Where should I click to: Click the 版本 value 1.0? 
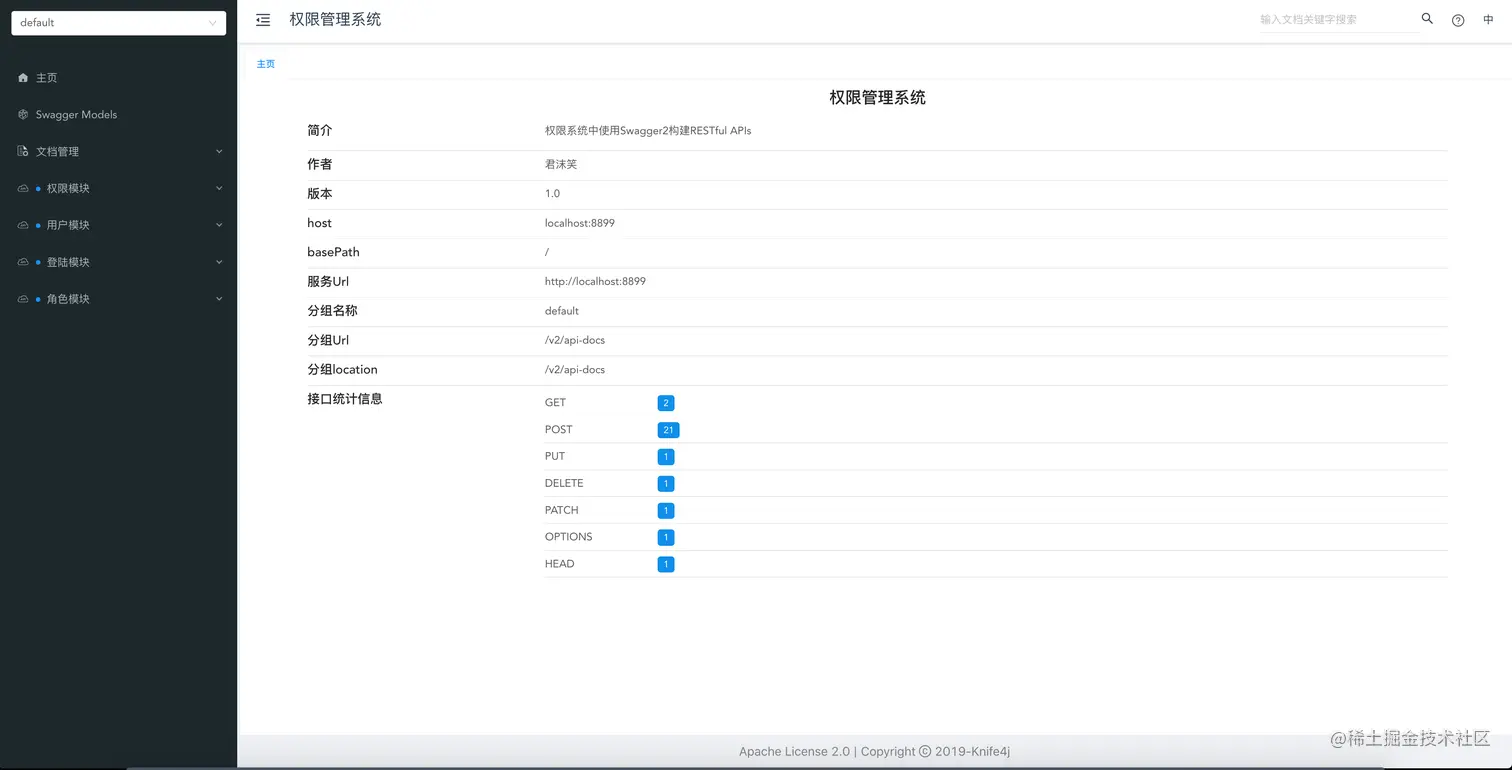552,194
